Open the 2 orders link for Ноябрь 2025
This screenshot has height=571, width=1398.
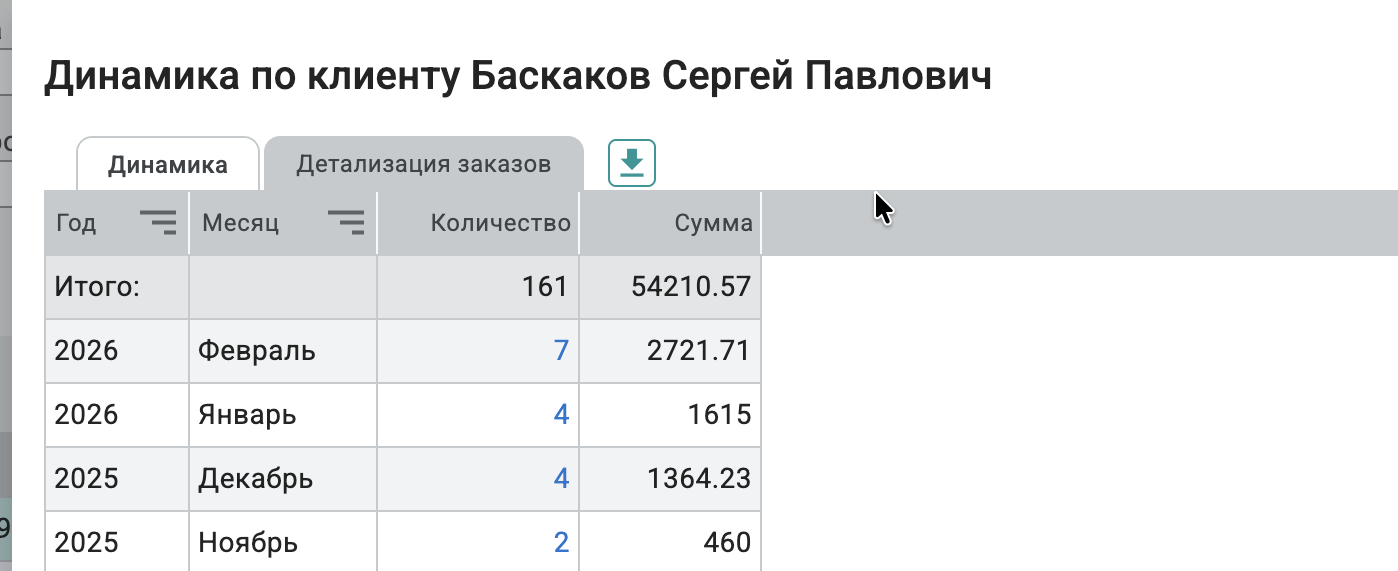[560, 542]
